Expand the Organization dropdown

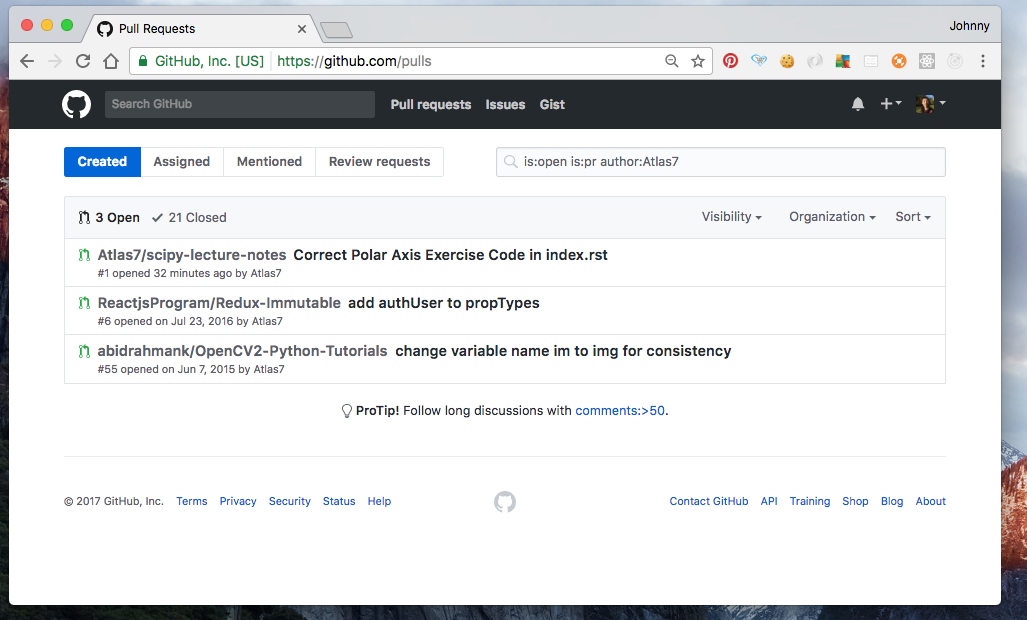832,217
